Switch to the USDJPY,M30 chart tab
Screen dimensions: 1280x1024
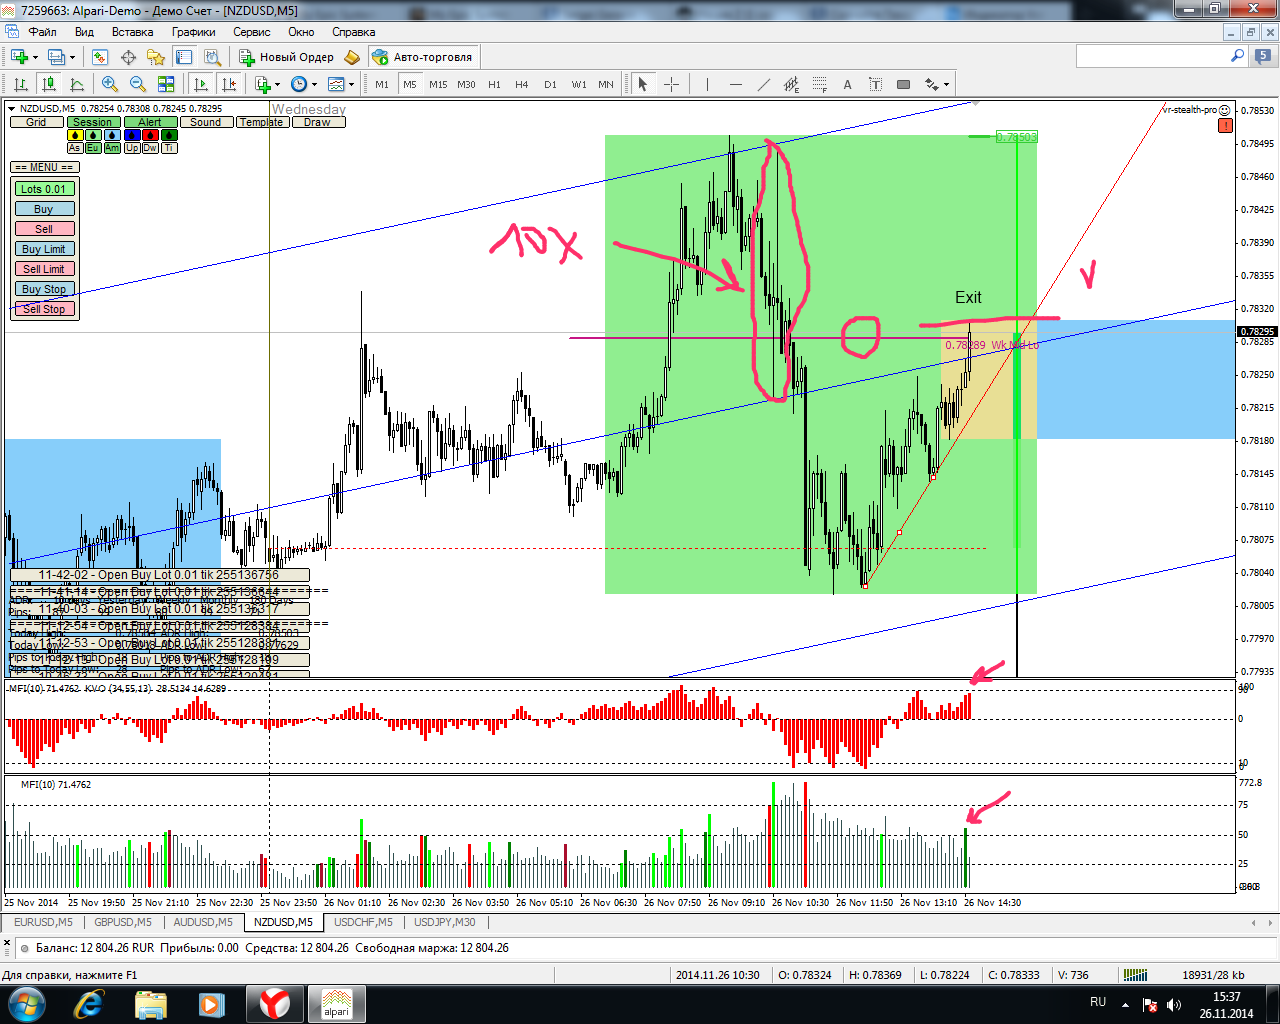click(445, 922)
